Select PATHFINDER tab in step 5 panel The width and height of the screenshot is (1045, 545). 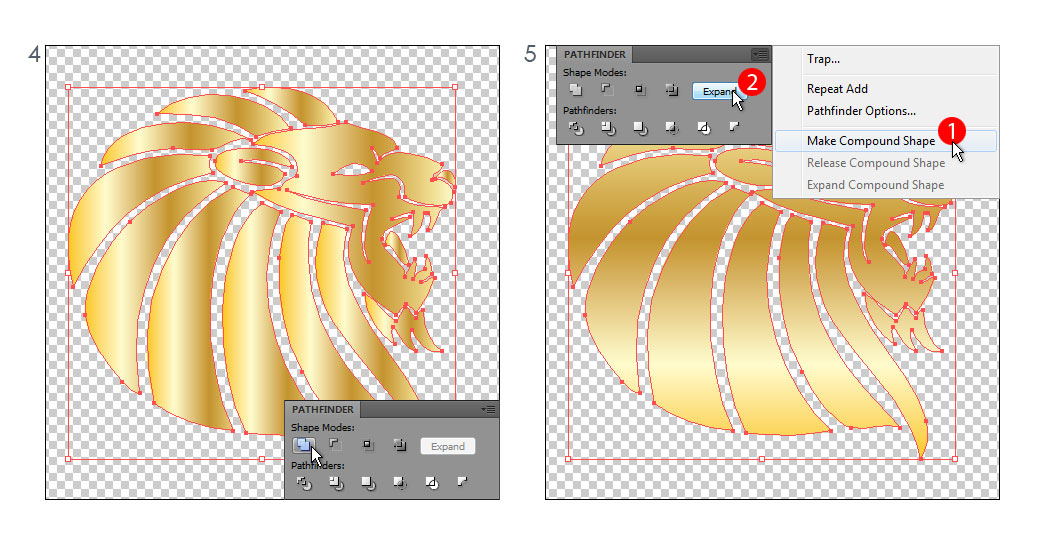tap(594, 54)
